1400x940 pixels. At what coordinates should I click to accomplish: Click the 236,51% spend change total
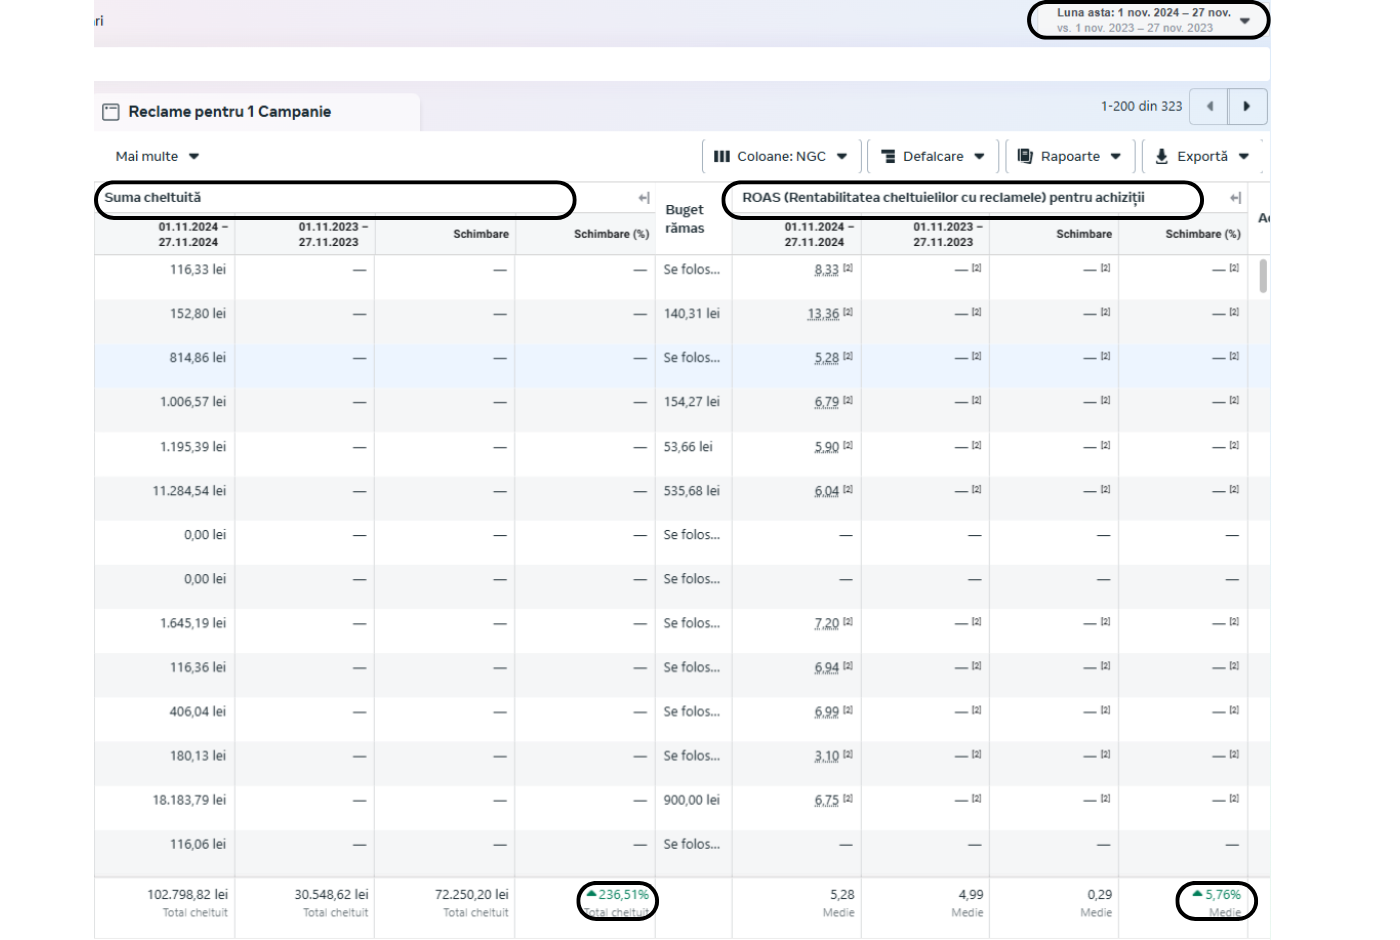[x=618, y=895]
